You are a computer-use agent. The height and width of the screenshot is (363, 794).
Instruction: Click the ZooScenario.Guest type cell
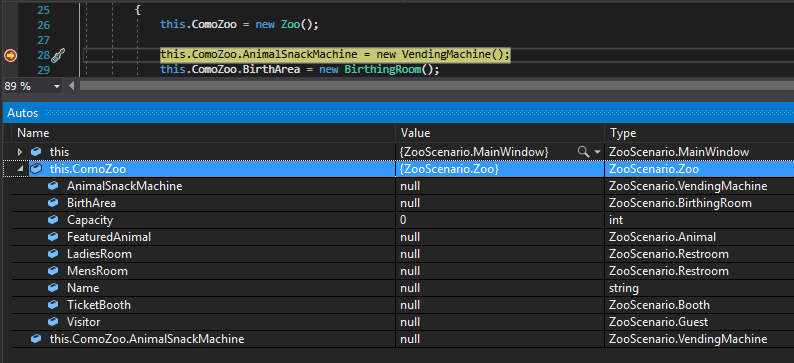(x=699, y=322)
